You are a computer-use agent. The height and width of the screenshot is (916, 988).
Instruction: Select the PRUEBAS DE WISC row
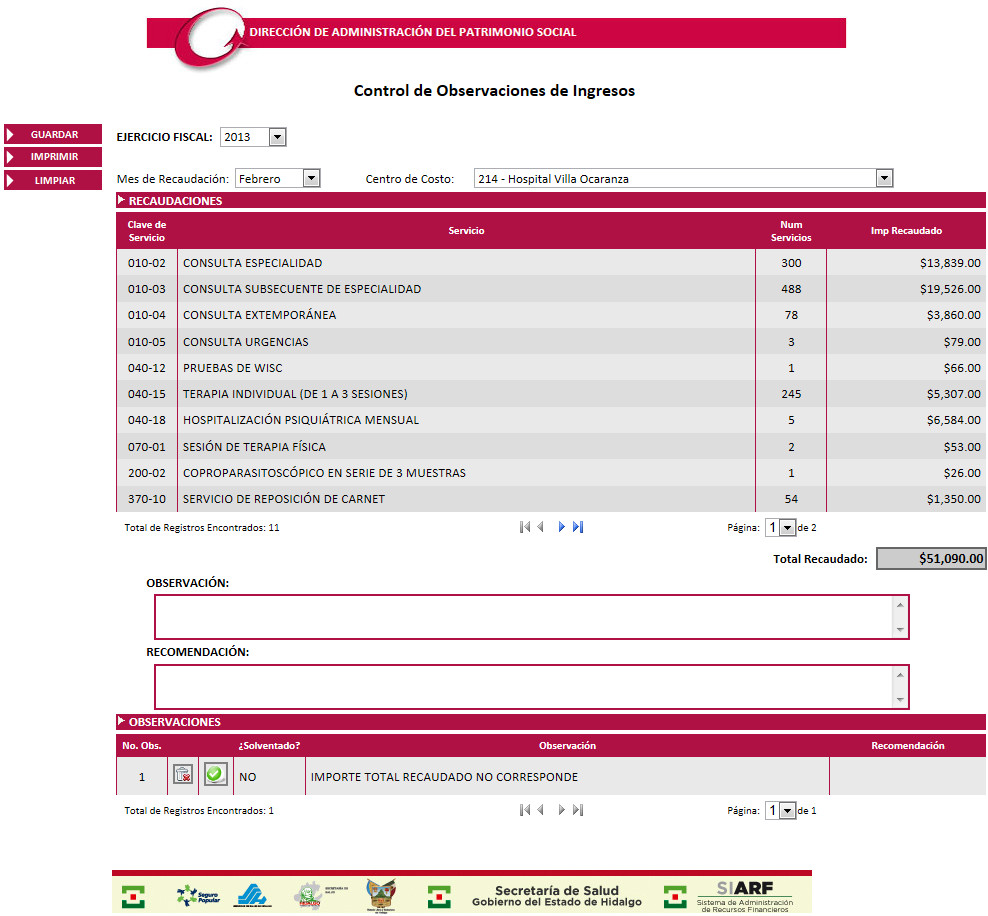551,368
